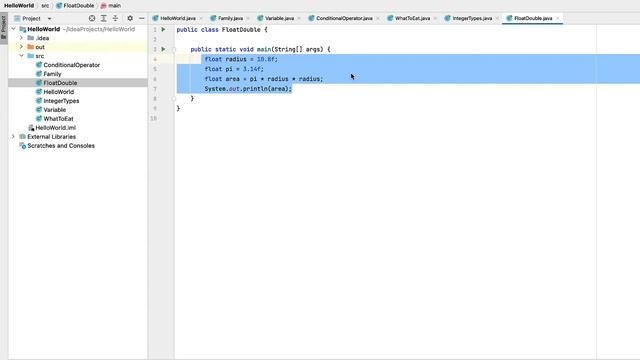Select HelloWorld.iml file in project tree

[55, 128]
